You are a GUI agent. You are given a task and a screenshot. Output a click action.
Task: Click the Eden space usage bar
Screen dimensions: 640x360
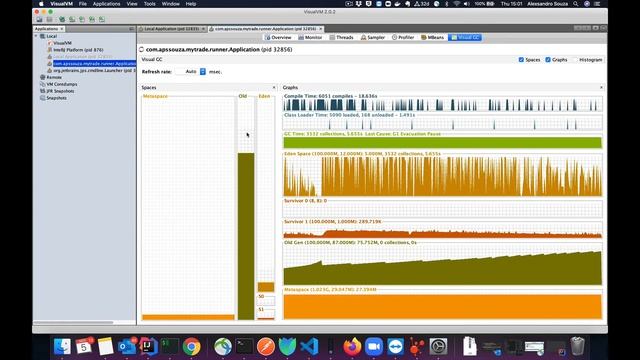[266, 287]
